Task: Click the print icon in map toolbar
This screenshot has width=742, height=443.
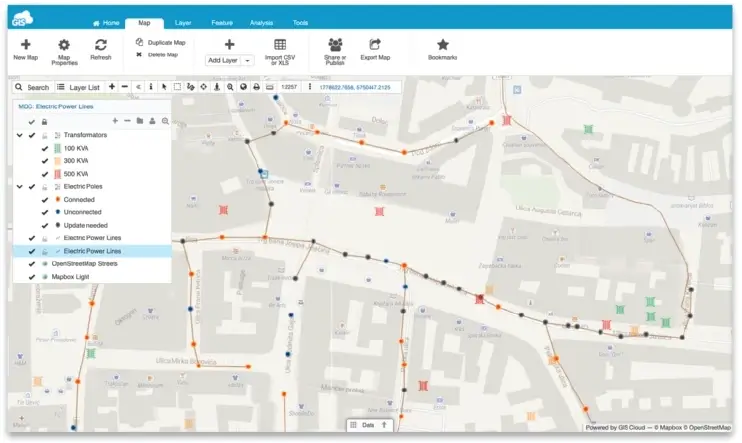Action: [x=256, y=87]
